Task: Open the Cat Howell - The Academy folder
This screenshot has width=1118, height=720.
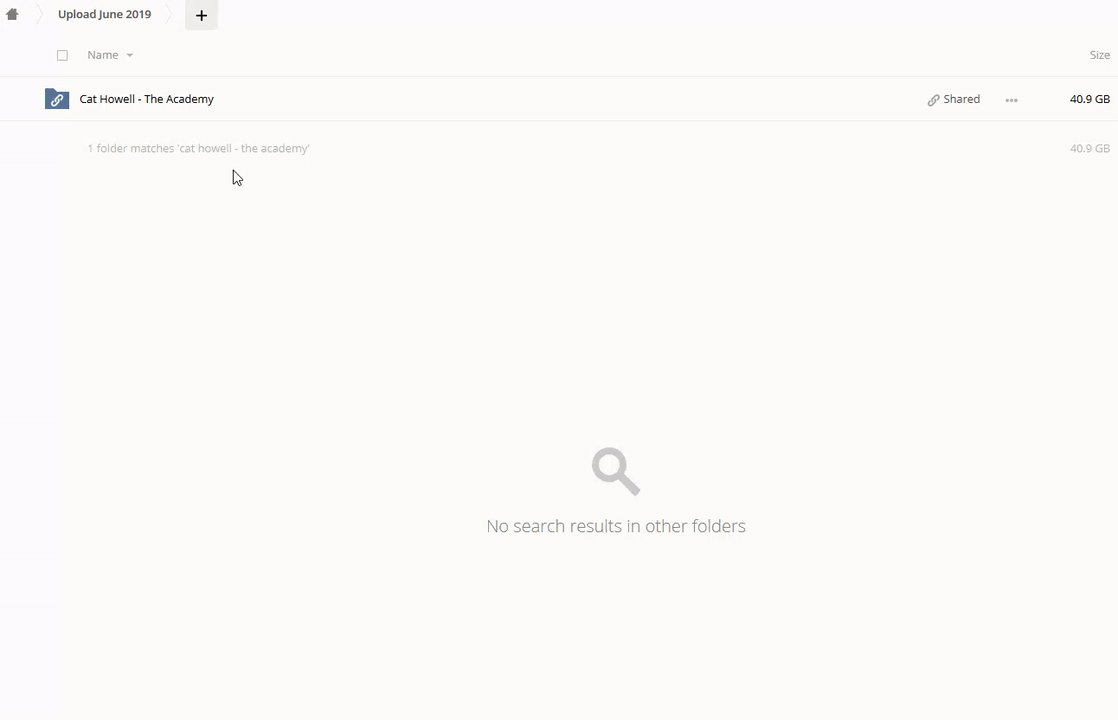Action: (x=146, y=99)
